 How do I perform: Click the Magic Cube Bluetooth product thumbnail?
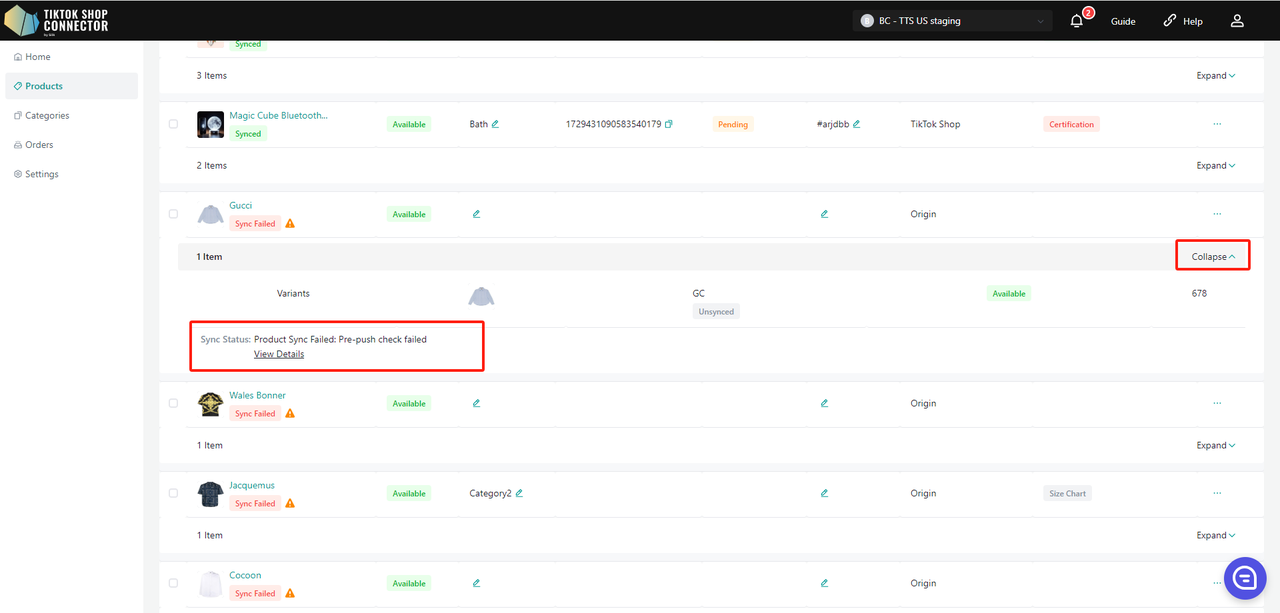pyautogui.click(x=210, y=124)
